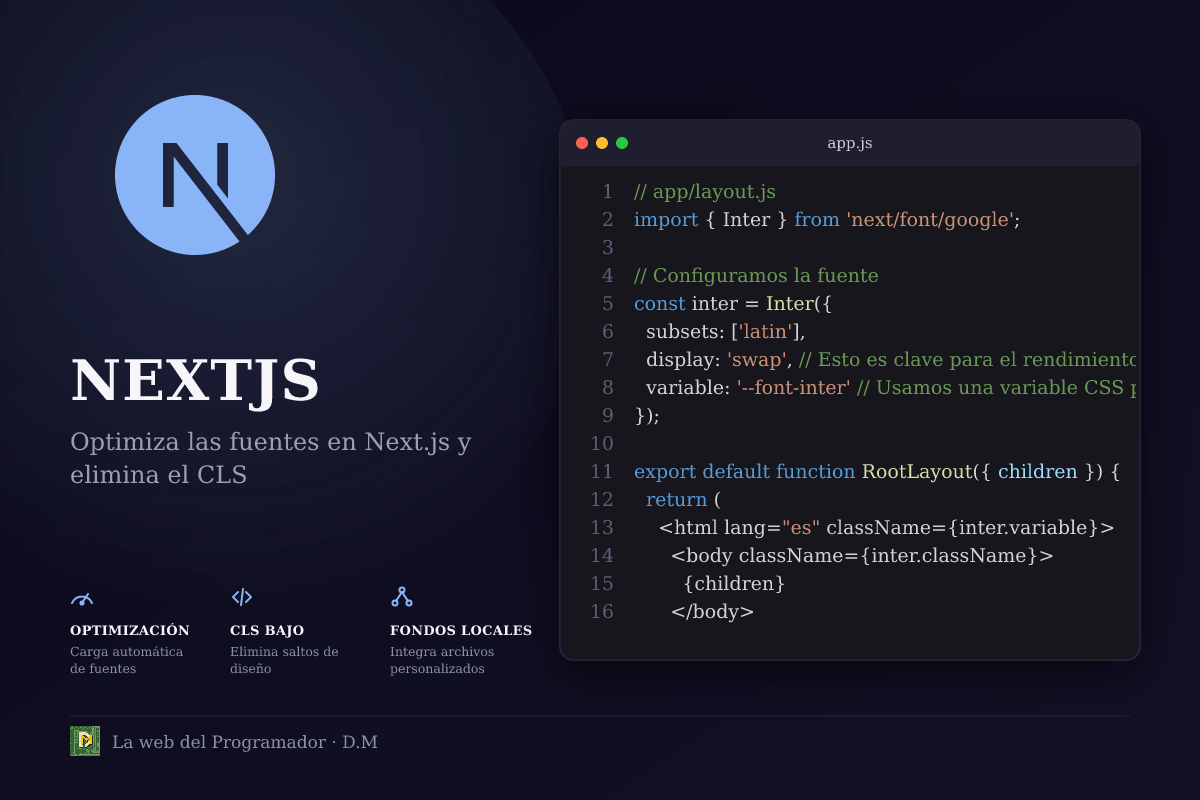Click the branch icon above FONDOS LOCALES
The width and height of the screenshot is (1200, 800).
click(x=402, y=597)
